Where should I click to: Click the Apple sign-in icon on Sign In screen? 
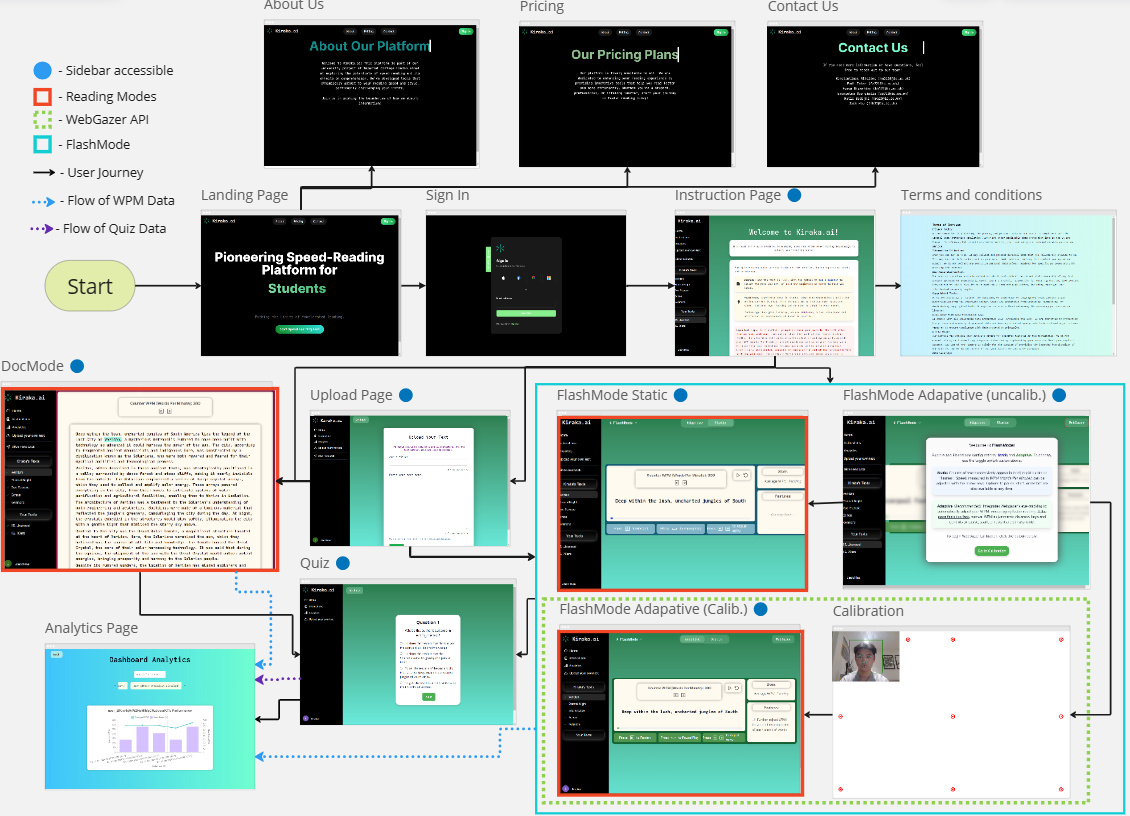click(x=503, y=278)
